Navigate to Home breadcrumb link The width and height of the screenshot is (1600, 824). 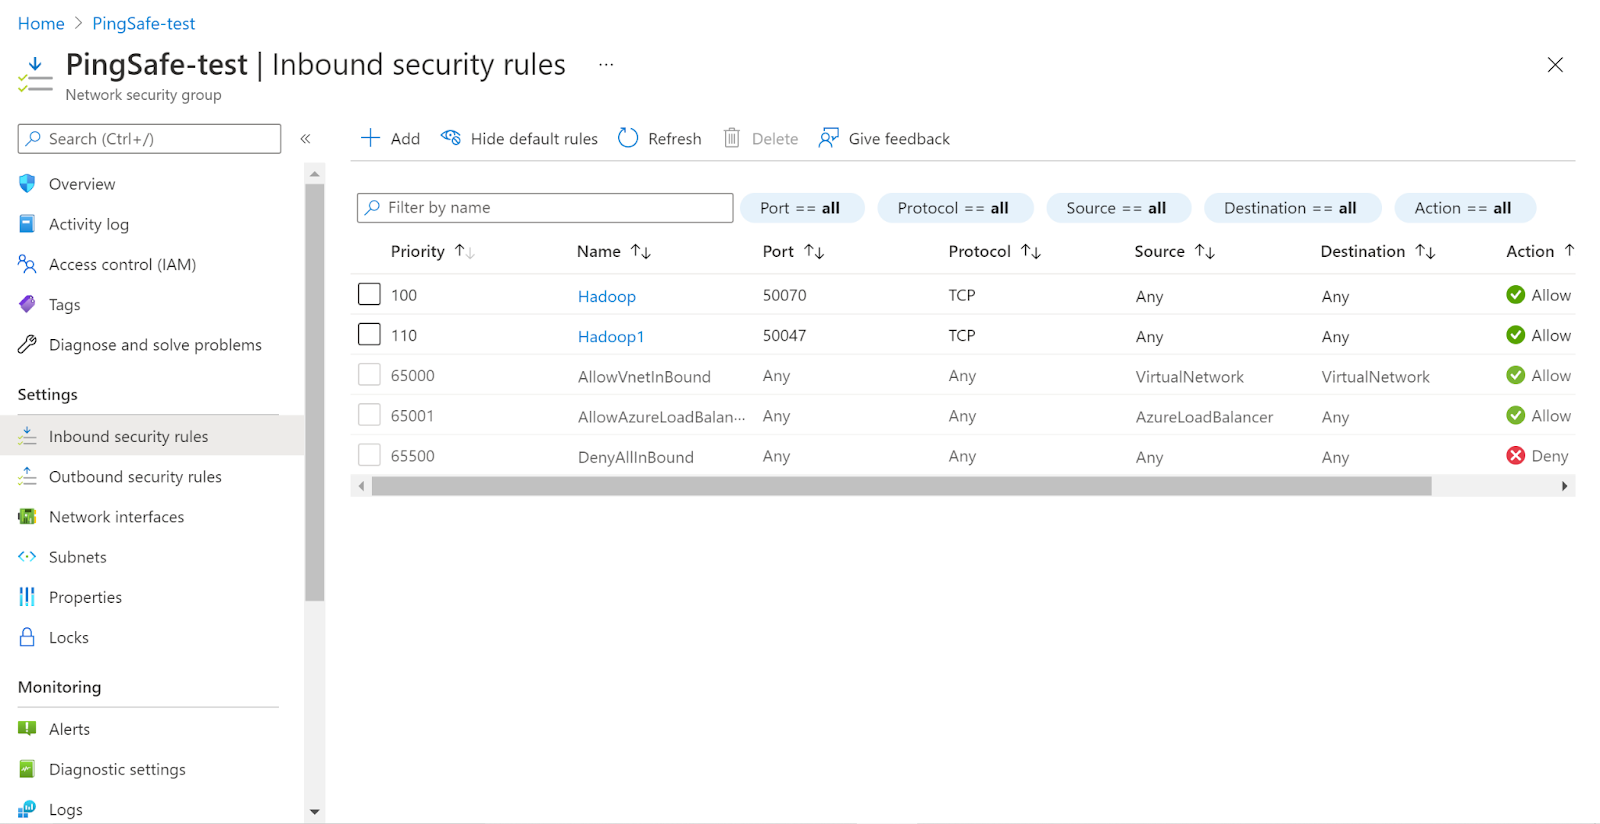point(41,23)
